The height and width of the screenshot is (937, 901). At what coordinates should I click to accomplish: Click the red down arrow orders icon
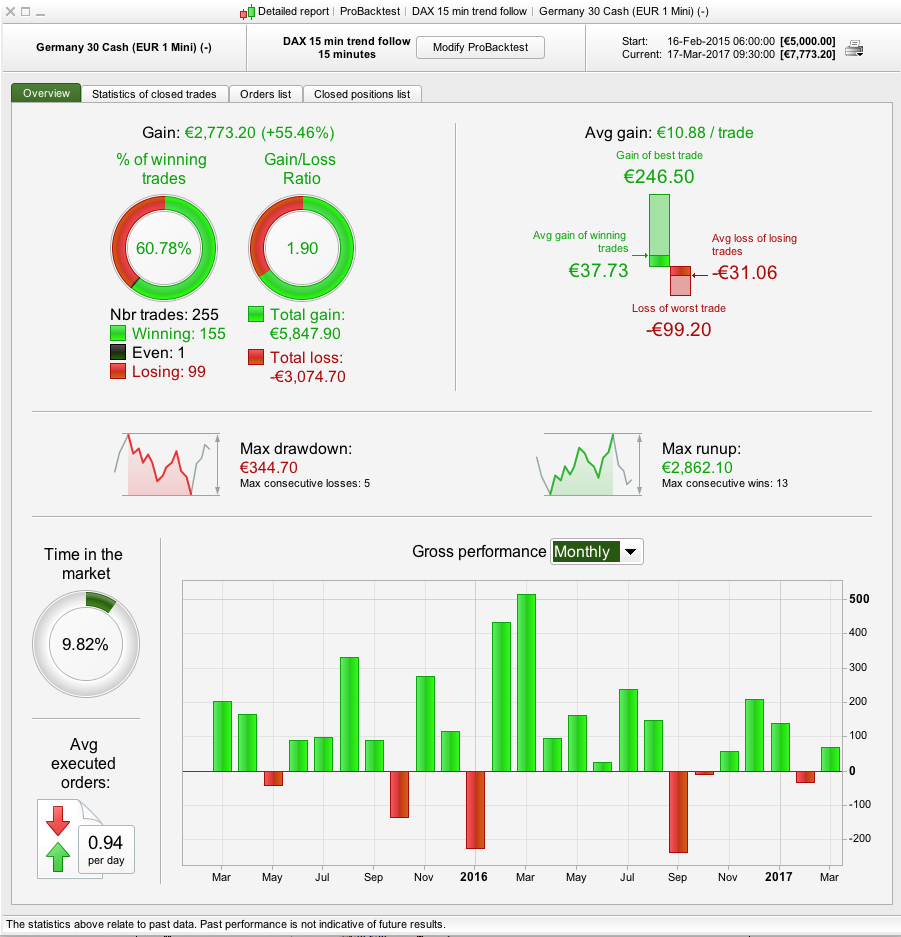pyautogui.click(x=58, y=820)
